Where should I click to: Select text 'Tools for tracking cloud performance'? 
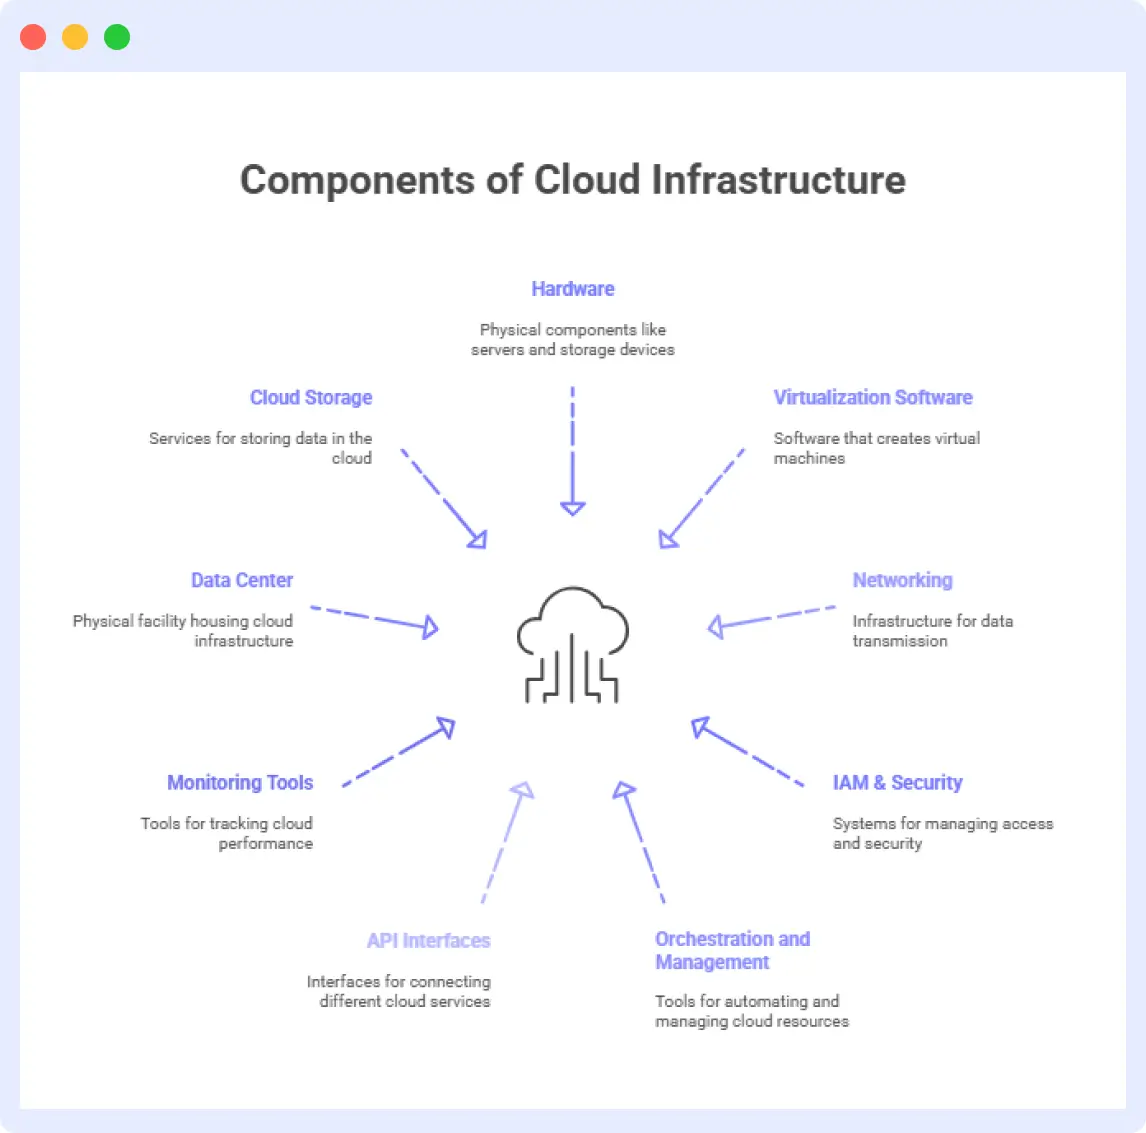[x=227, y=833]
